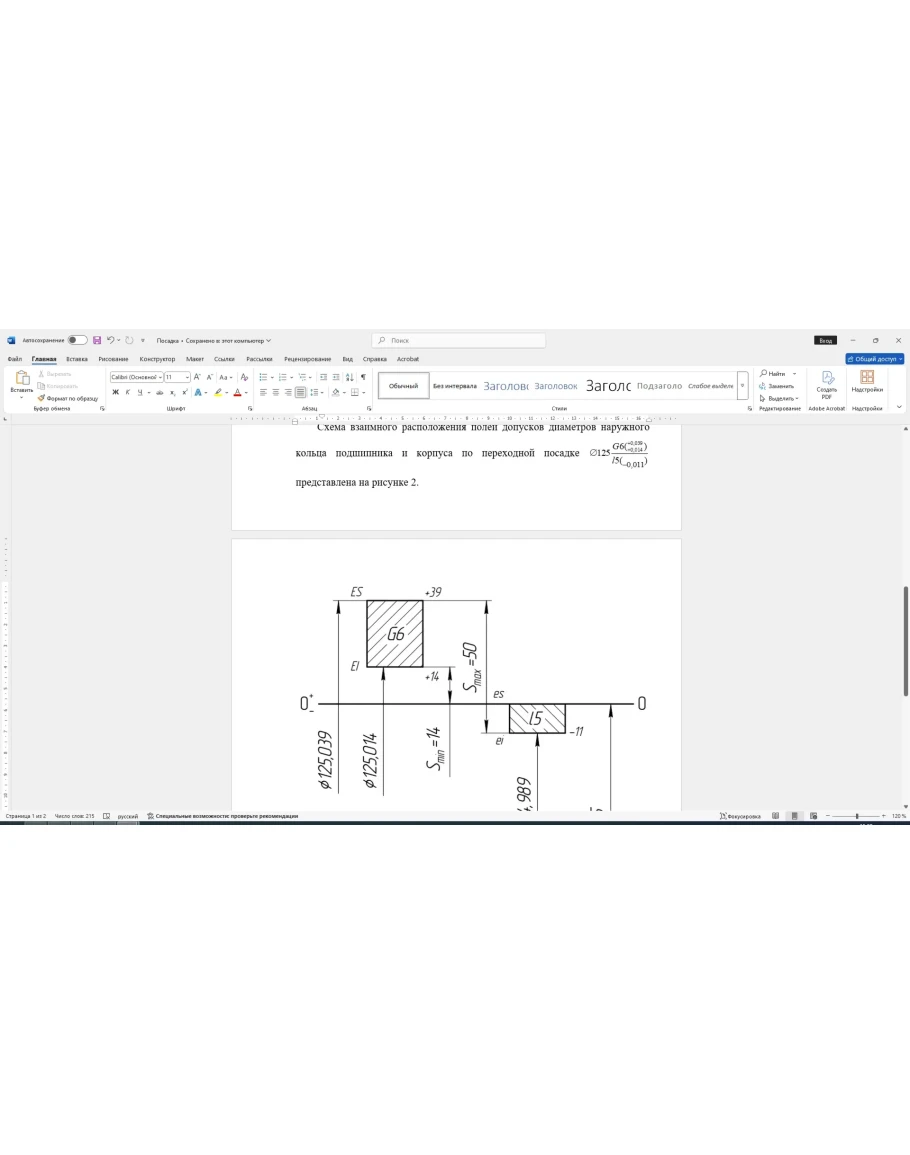Toggle the Автосохранение switch

click(x=77, y=340)
